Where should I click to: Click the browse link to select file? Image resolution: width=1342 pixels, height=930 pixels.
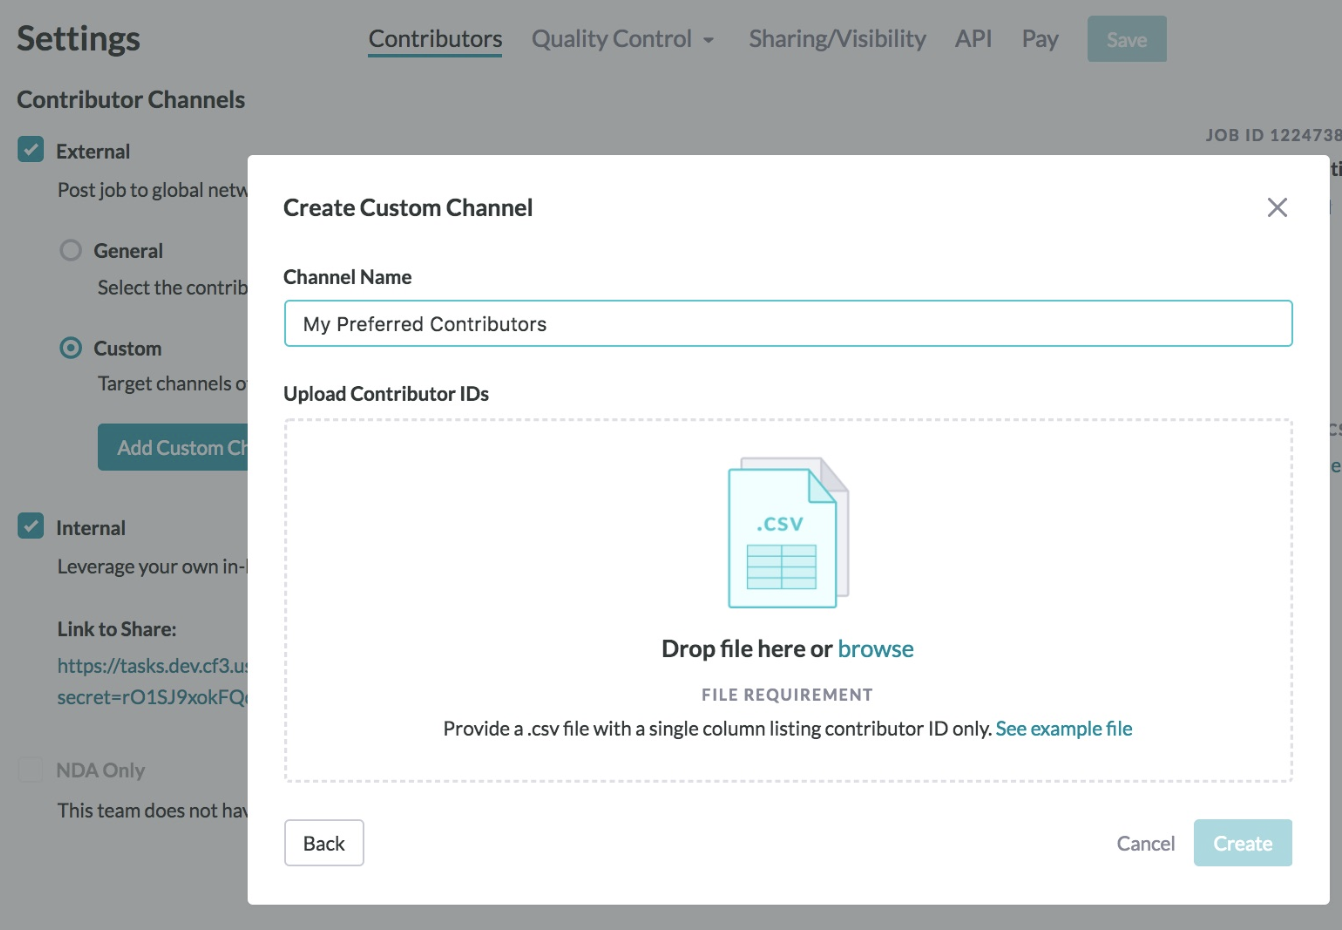(x=875, y=649)
